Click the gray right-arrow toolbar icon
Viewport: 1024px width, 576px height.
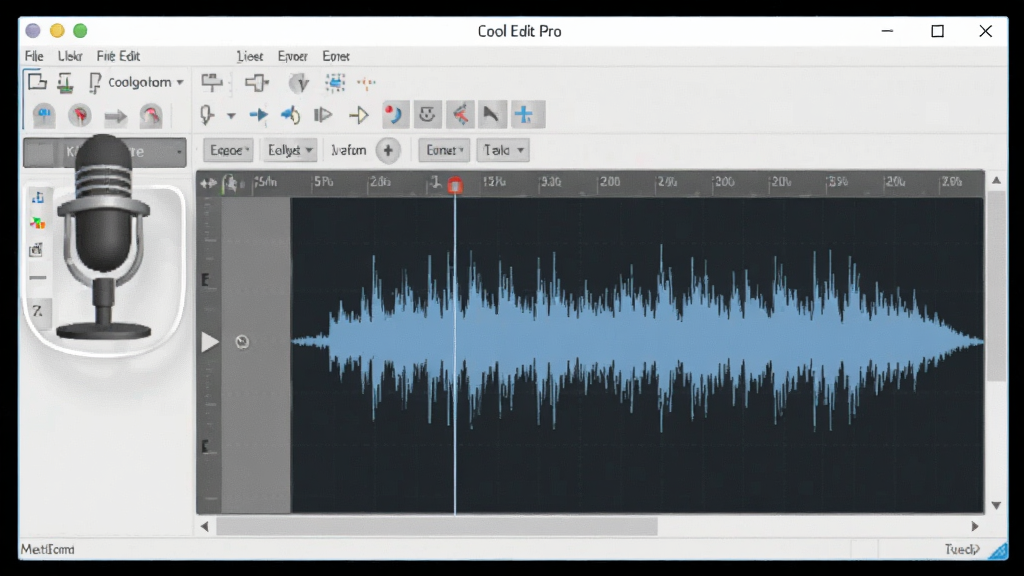coord(116,117)
